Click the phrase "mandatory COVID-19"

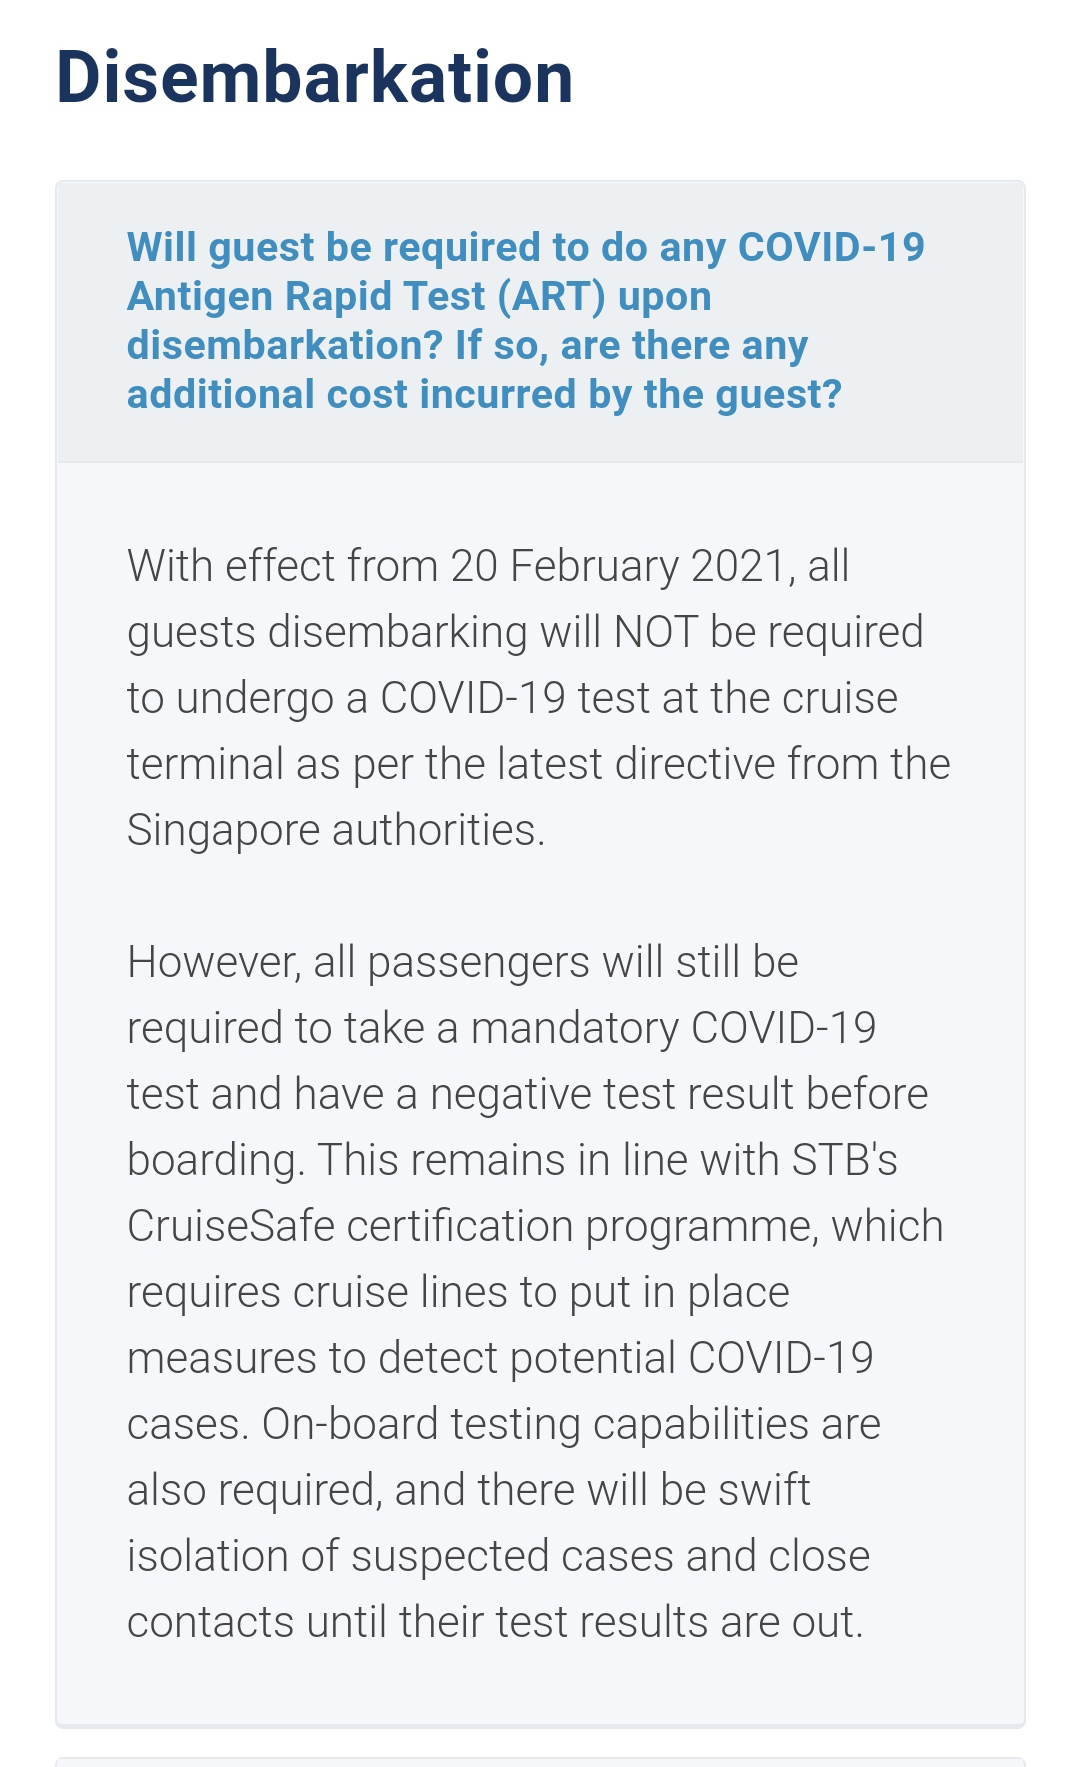[x=673, y=1028]
